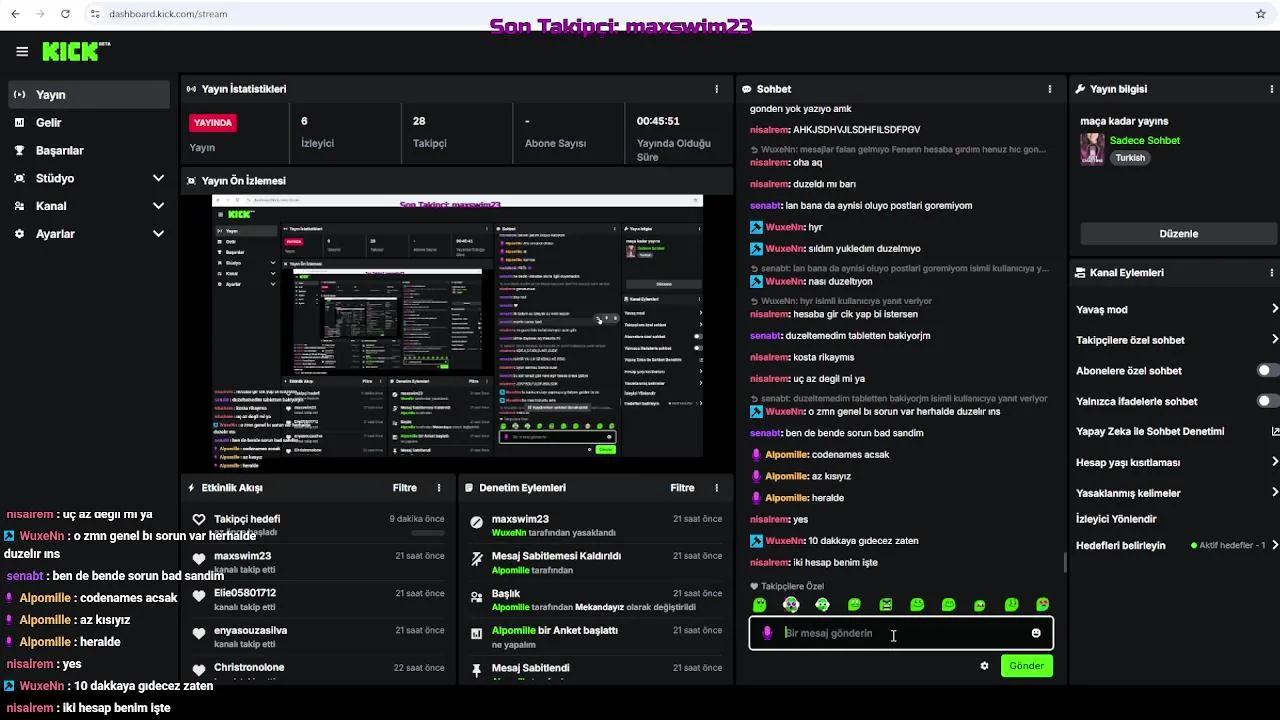Click the stream category thumbnail in Yayın bilgisi
The image size is (1280, 720).
(1092, 149)
